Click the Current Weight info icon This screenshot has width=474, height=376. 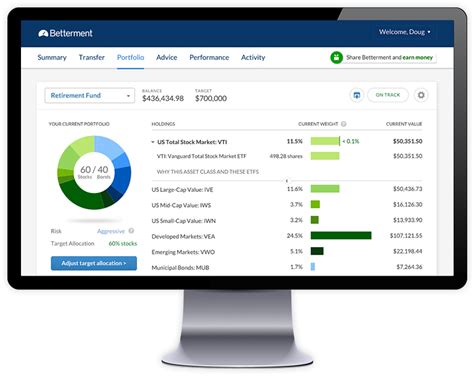(344, 124)
